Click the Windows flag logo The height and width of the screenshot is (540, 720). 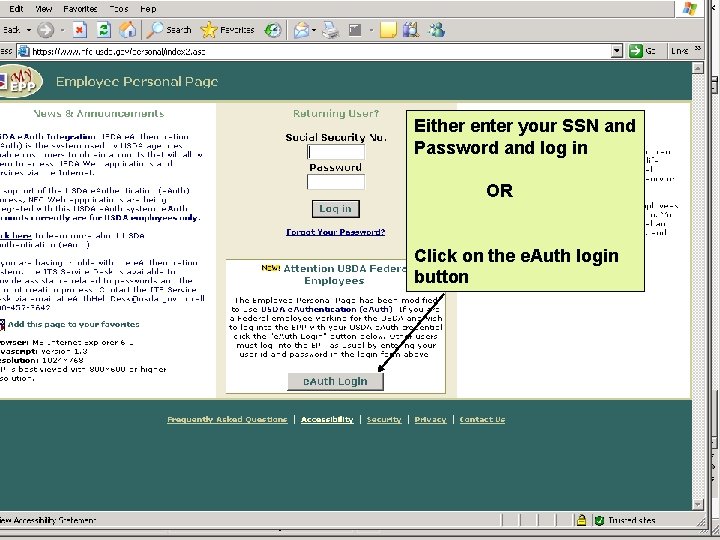(690, 8)
